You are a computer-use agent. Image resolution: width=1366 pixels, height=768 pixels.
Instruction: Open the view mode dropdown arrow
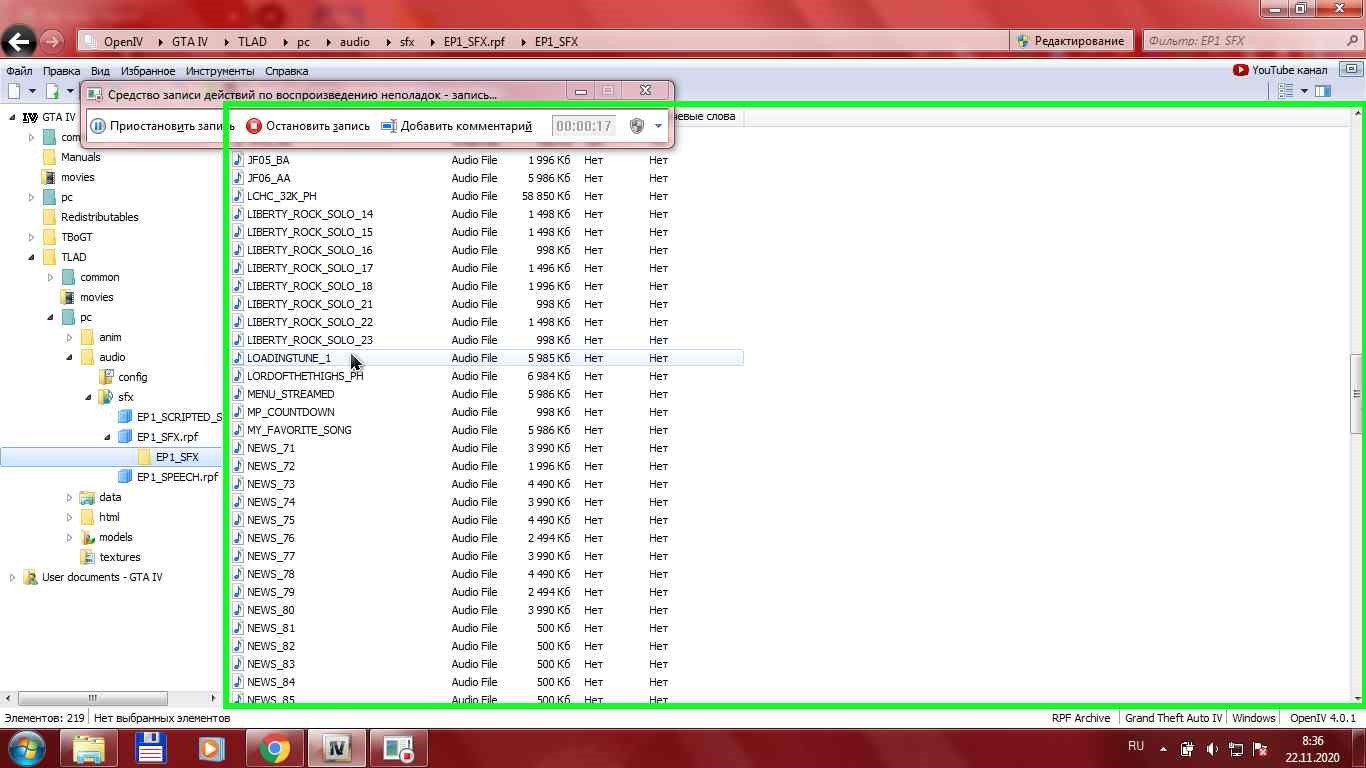pyautogui.click(x=1304, y=91)
